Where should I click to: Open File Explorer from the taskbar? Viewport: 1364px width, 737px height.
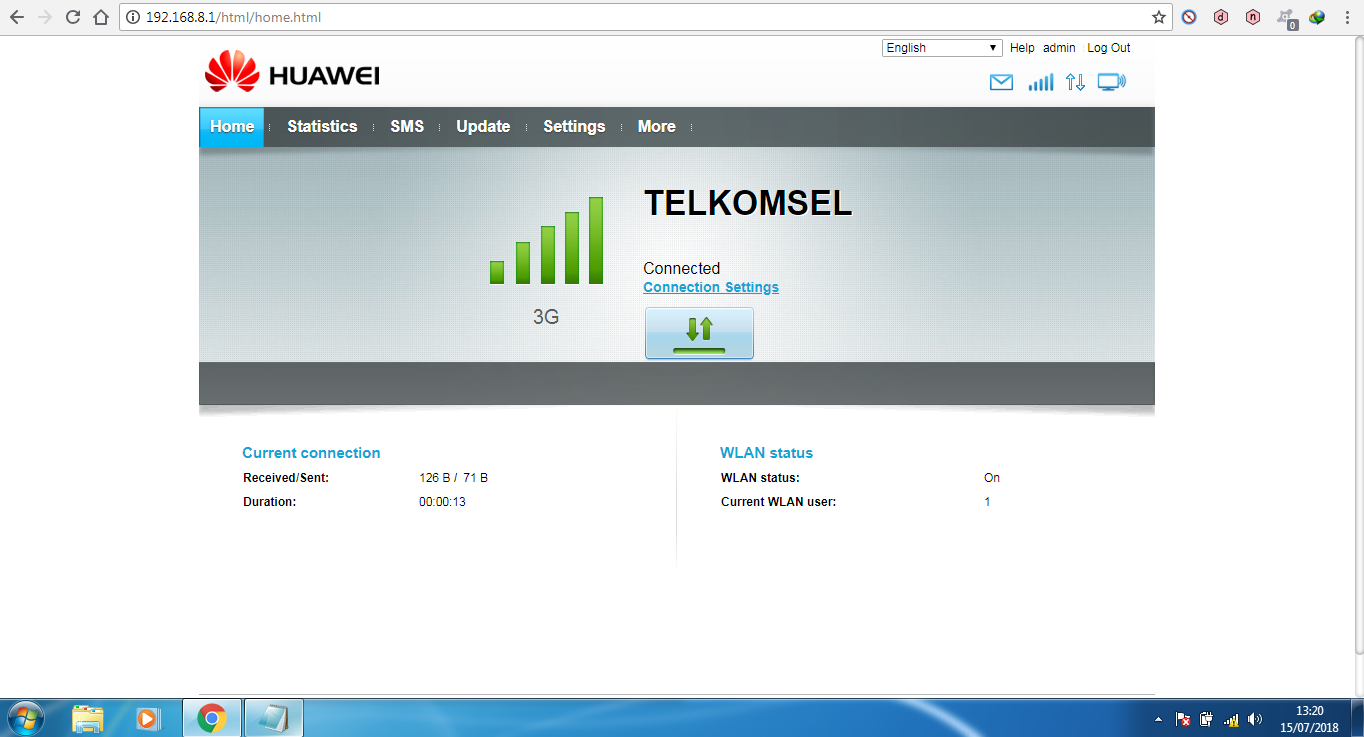[x=88, y=718]
